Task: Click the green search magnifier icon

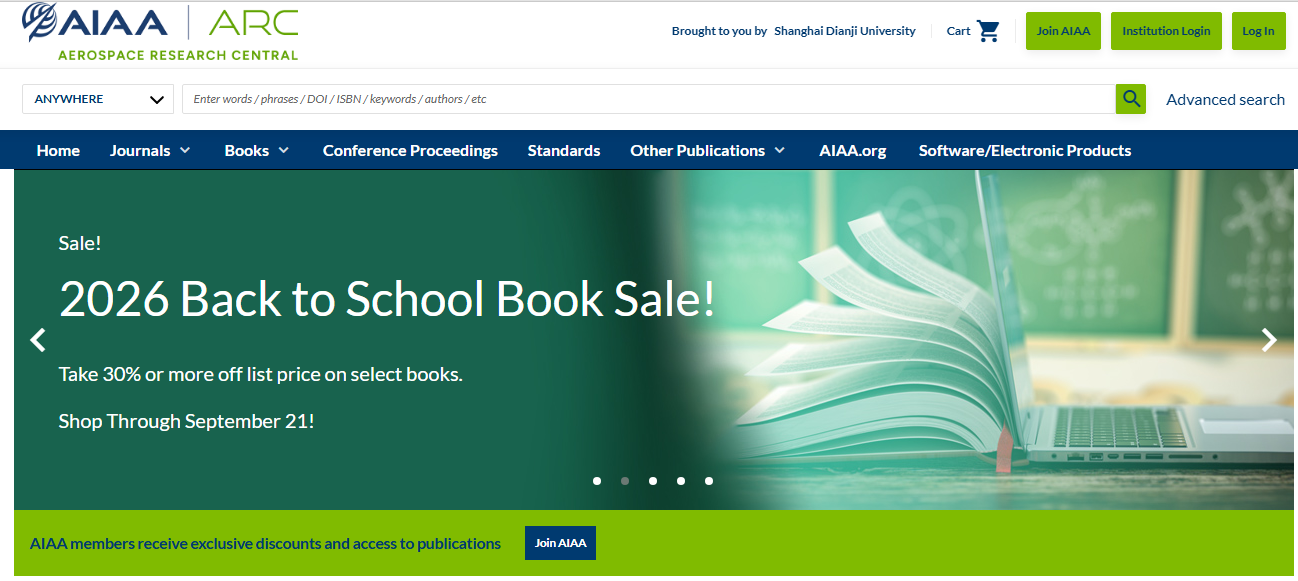Action: click(x=1130, y=99)
